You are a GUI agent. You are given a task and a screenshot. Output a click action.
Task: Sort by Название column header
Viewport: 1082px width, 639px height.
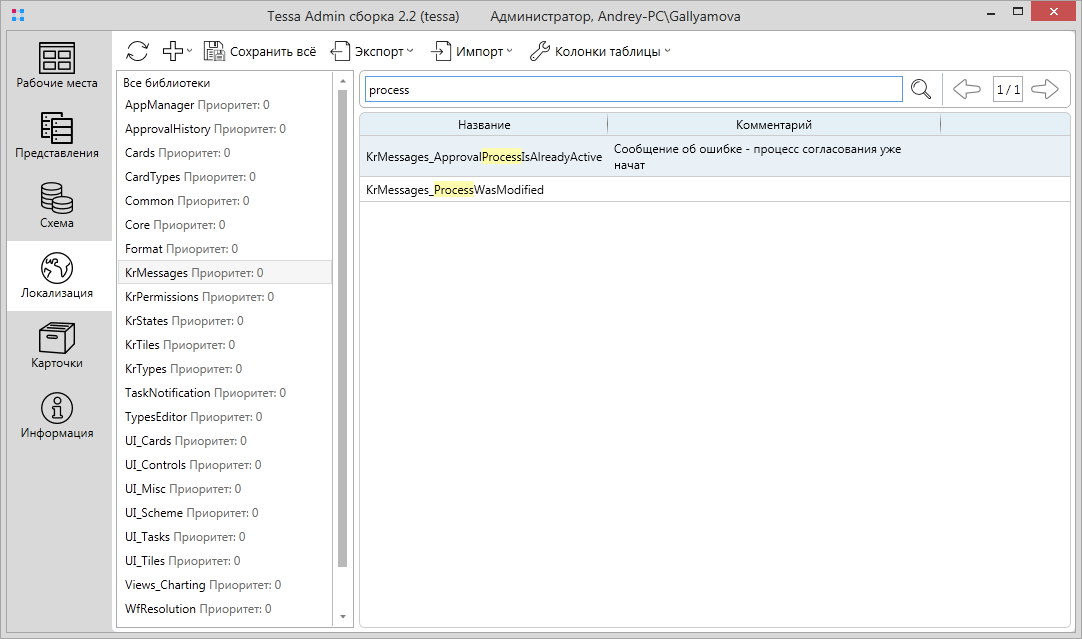pos(484,125)
